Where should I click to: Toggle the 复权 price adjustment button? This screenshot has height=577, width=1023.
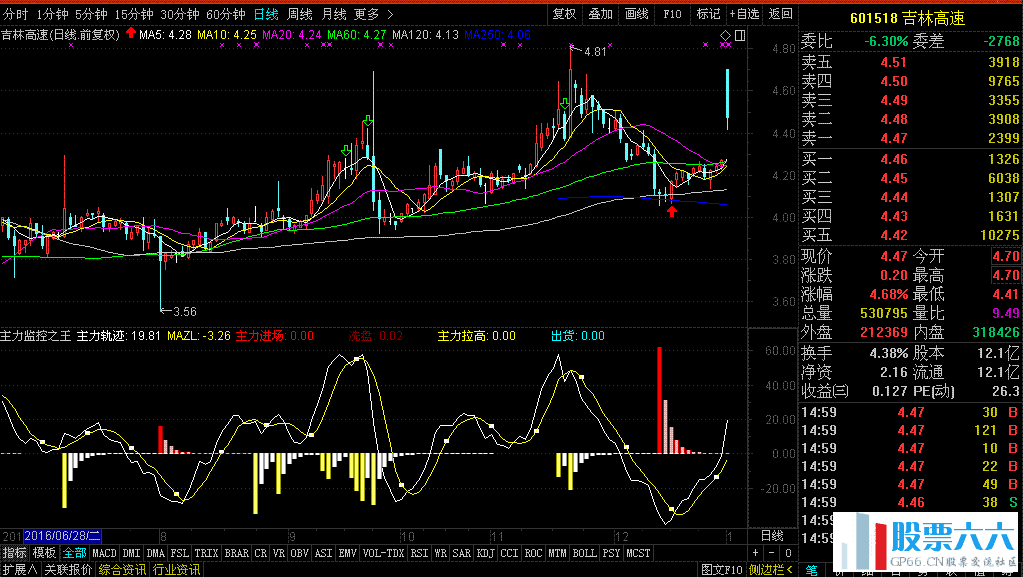564,14
